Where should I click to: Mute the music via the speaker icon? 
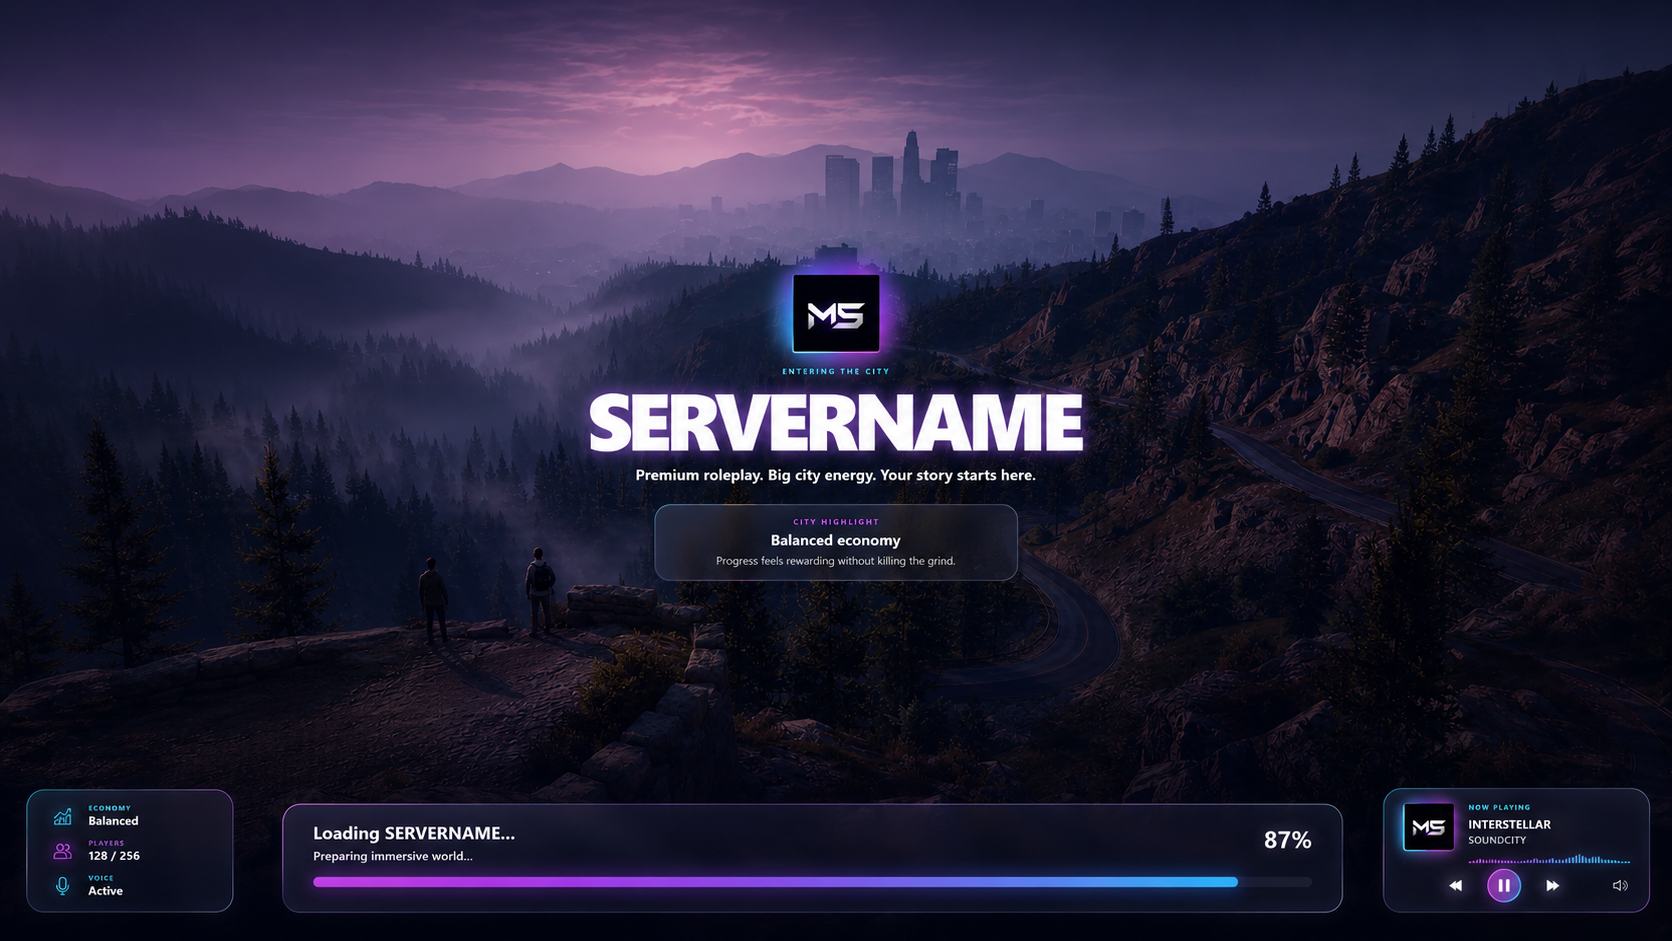1620,885
